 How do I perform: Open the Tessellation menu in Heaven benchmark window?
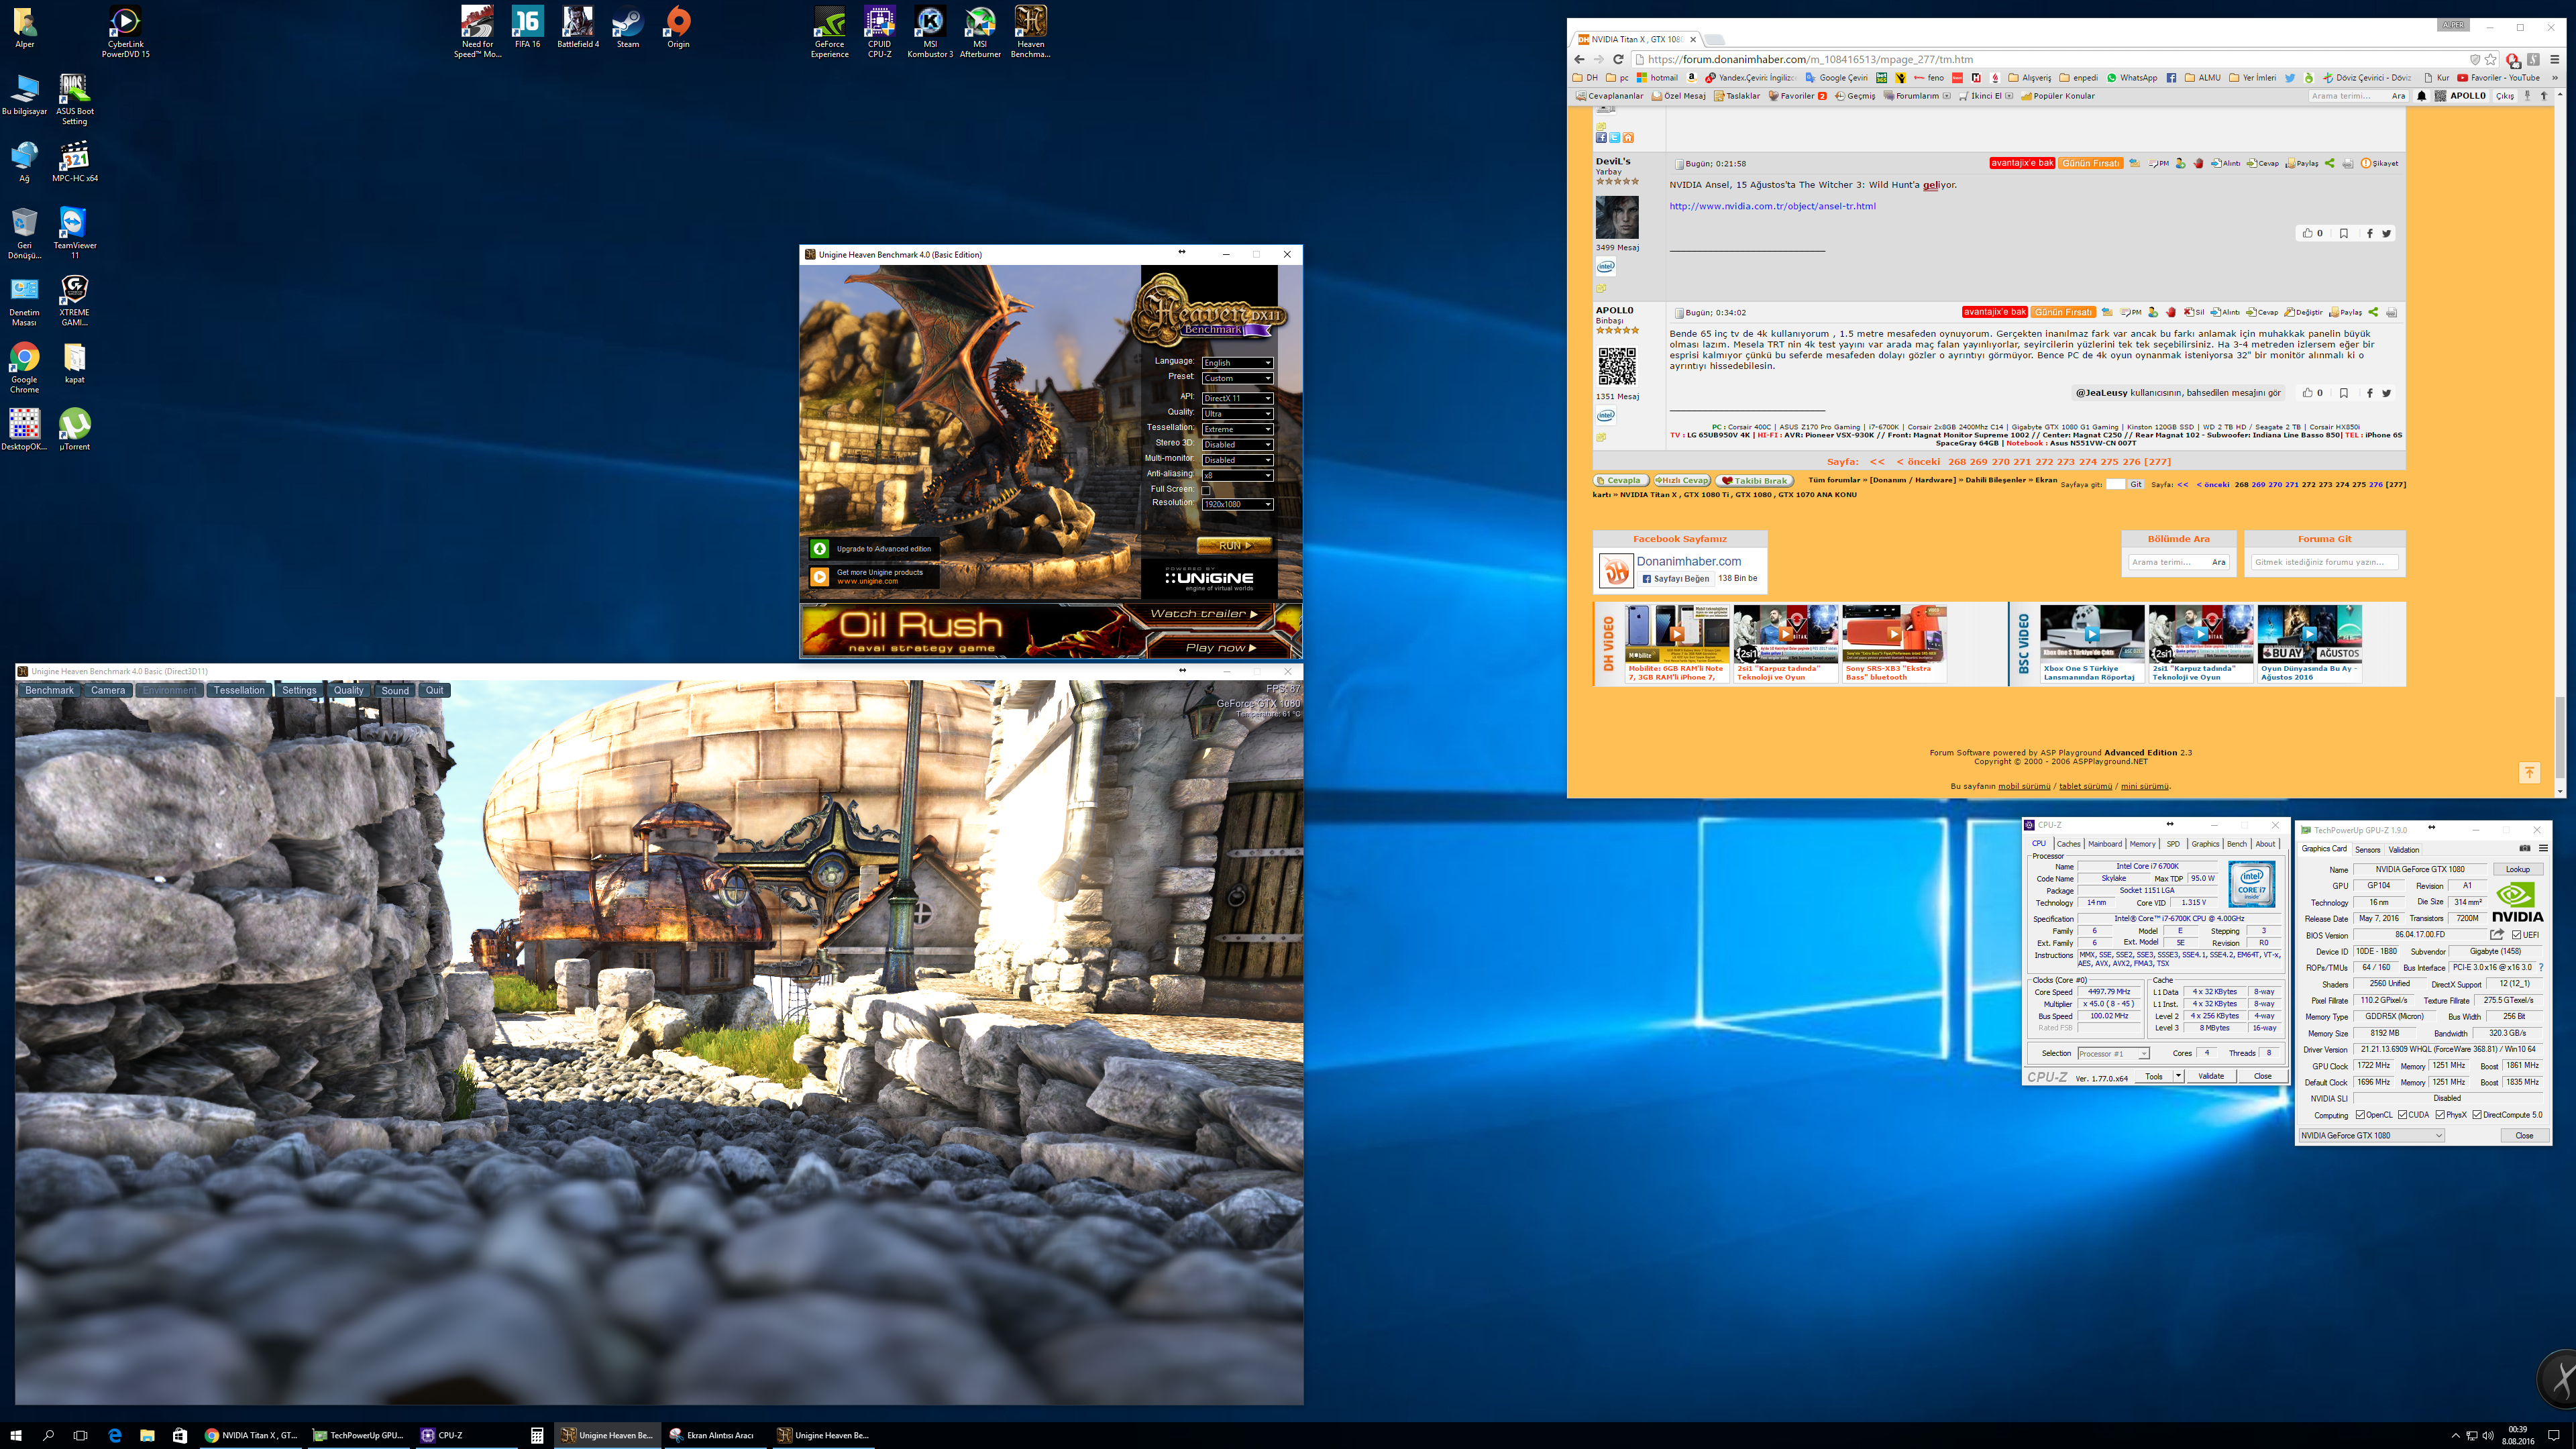click(239, 690)
